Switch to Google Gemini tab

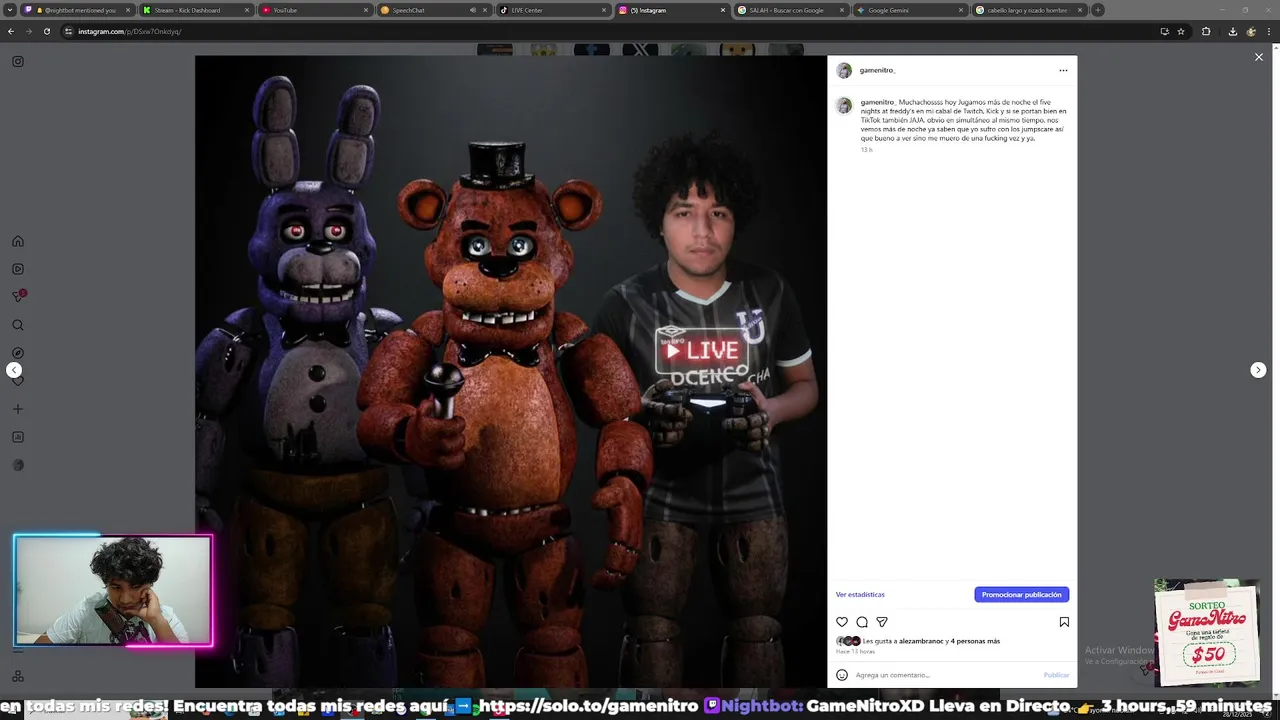[909, 10]
